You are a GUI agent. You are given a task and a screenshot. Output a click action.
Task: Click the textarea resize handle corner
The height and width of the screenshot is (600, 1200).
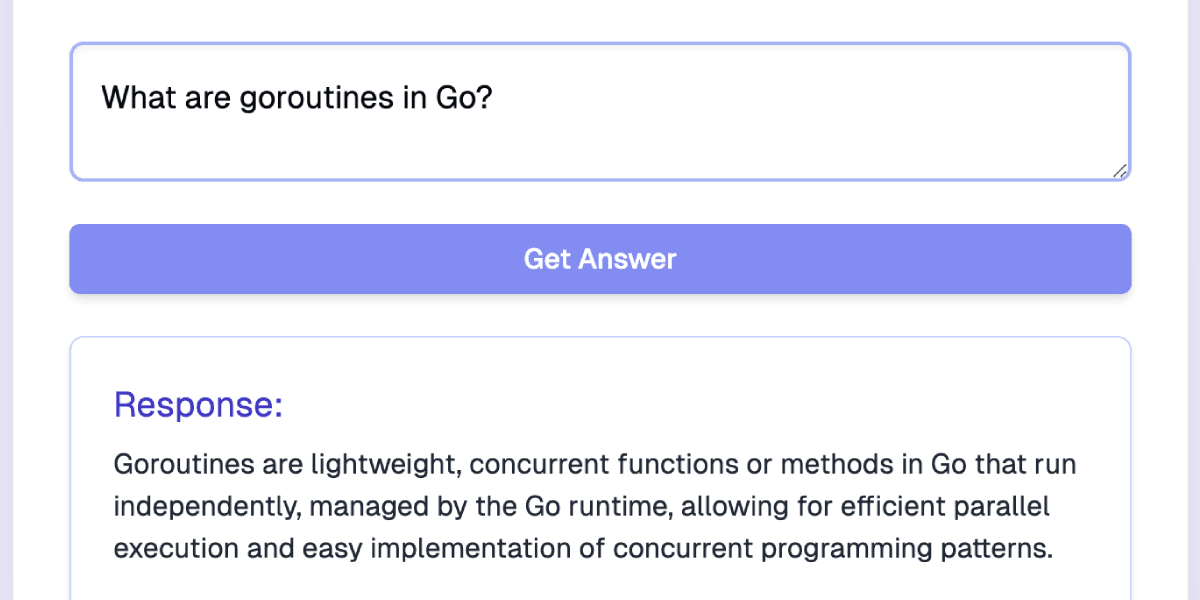1120,171
